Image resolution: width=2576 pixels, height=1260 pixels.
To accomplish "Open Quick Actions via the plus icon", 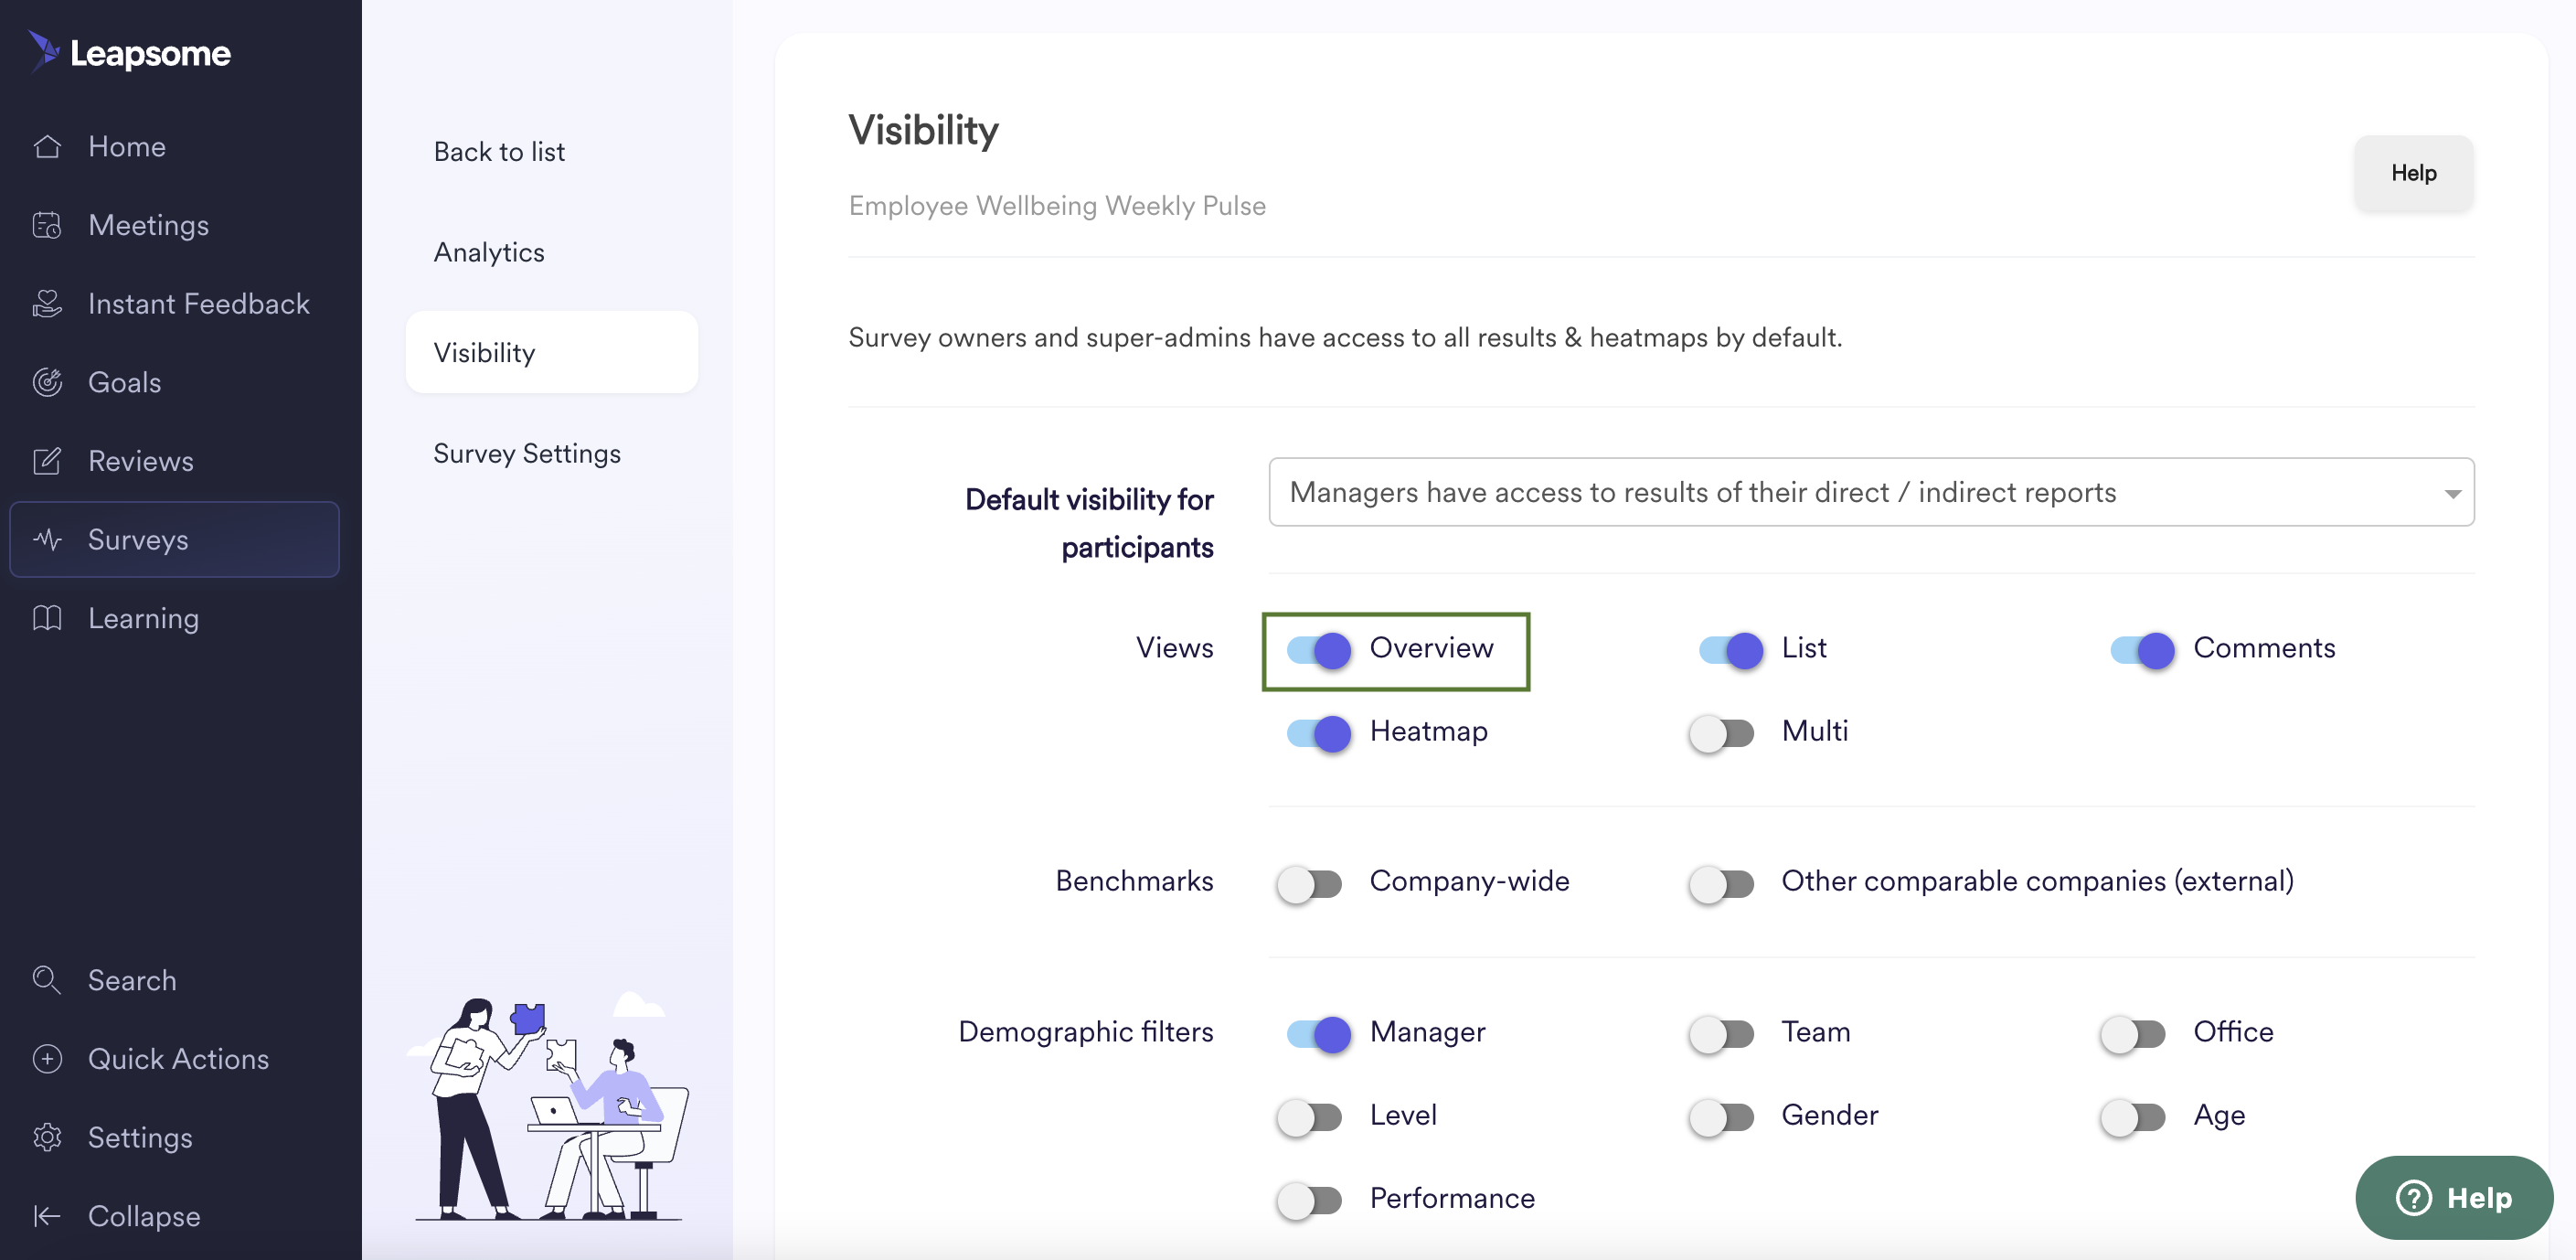I will (47, 1058).
